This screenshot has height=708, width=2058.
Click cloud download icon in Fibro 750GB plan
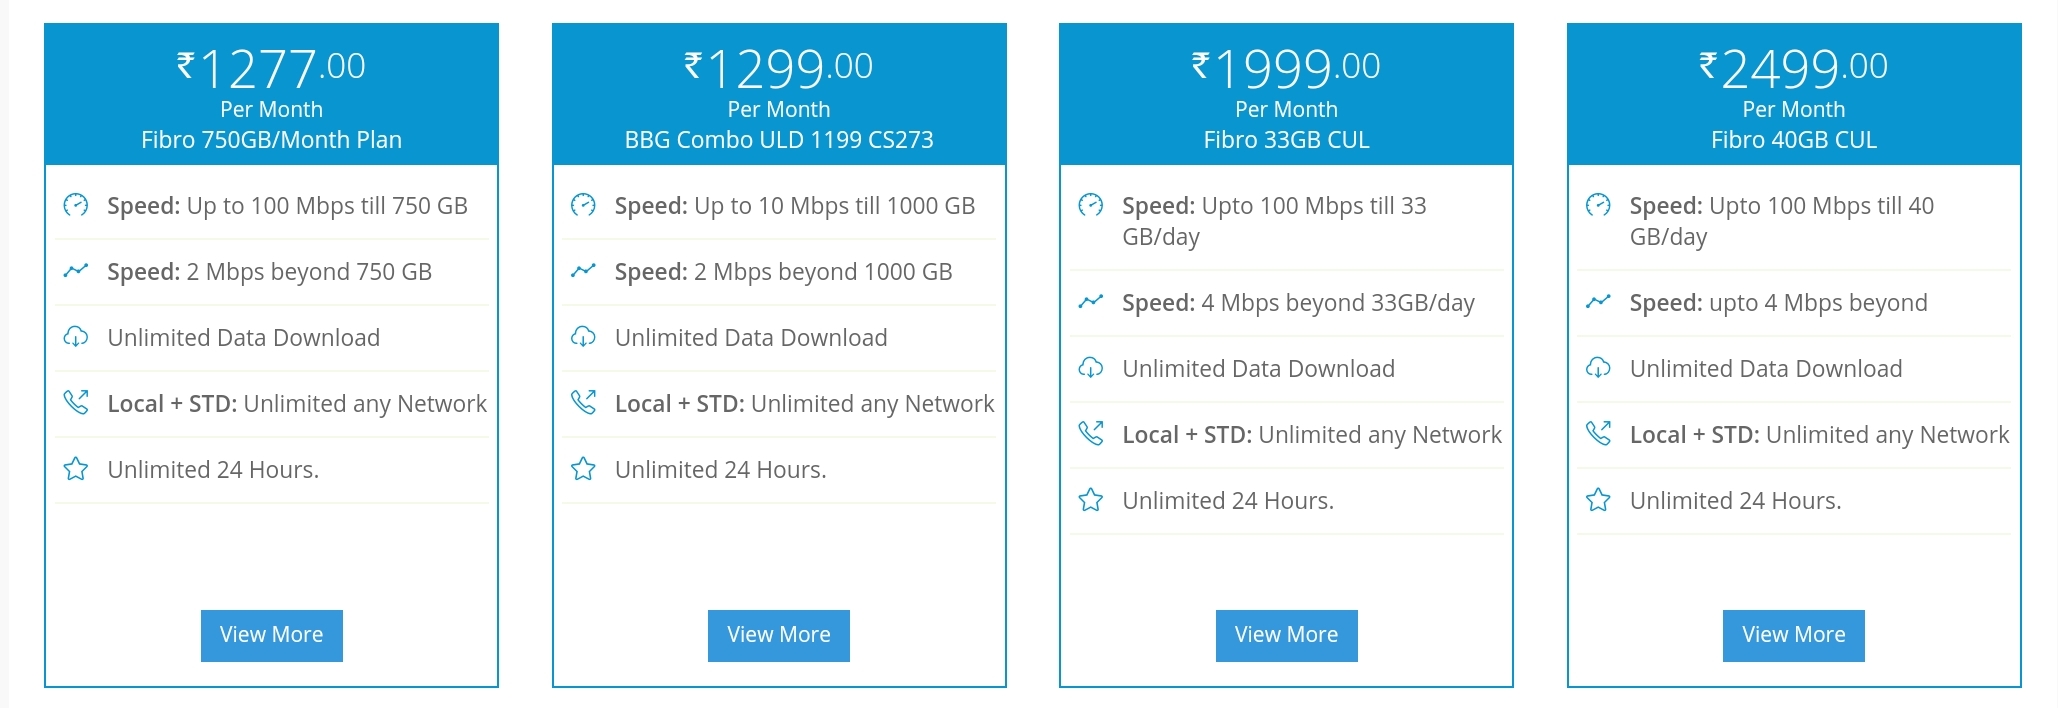pos(76,337)
